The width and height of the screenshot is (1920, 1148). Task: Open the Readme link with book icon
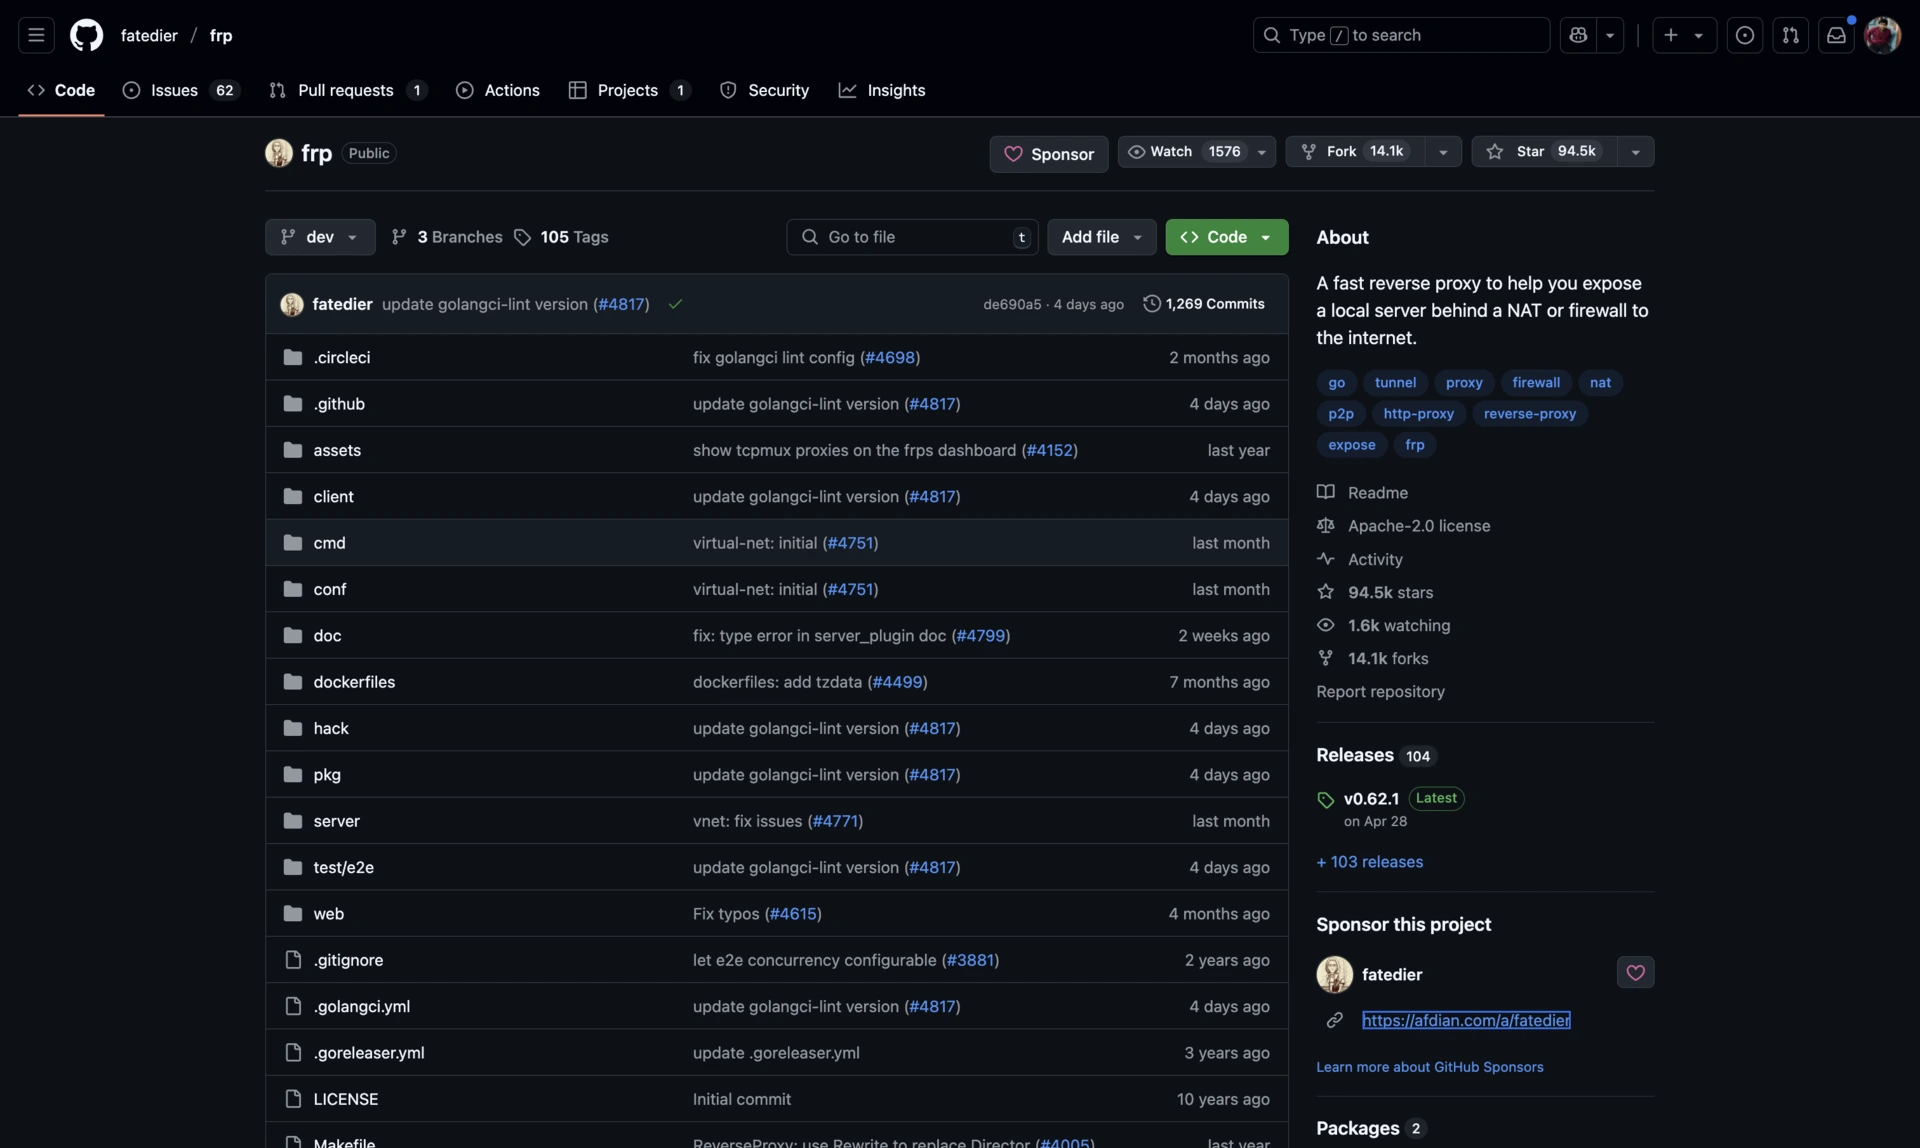click(1362, 493)
